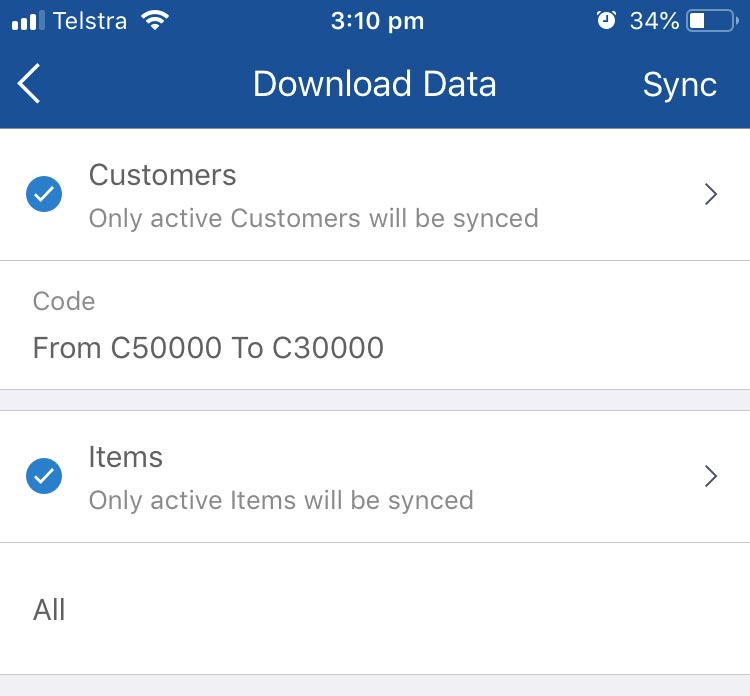Open Customers options with the chevron
The width and height of the screenshot is (750, 696).
(711, 194)
